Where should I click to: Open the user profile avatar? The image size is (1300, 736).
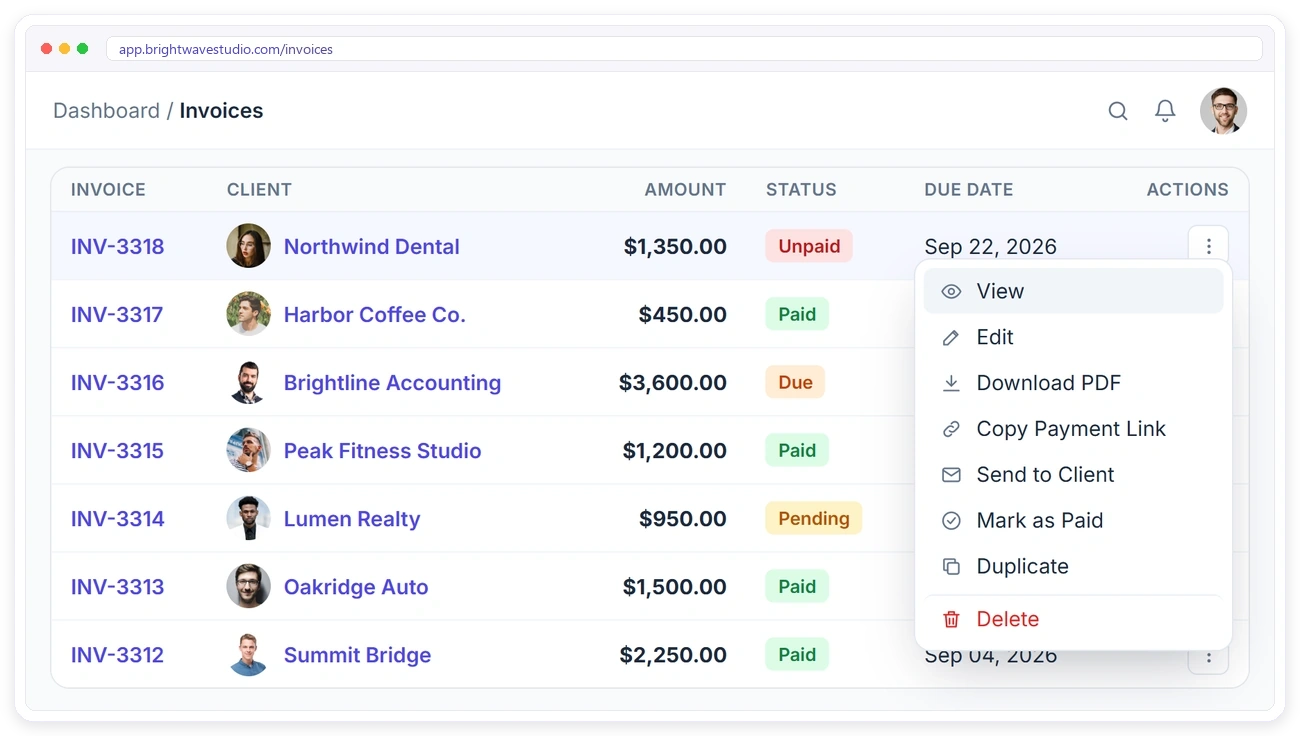tap(1223, 111)
